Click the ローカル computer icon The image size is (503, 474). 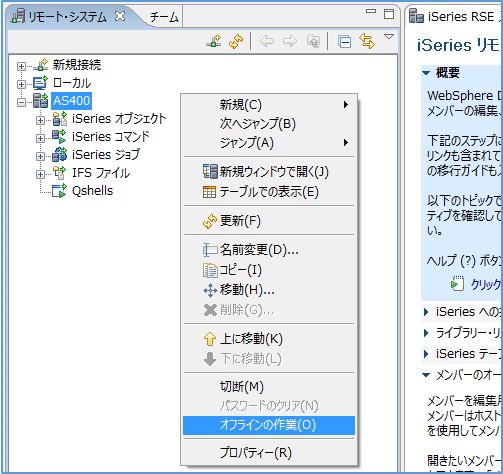click(x=41, y=83)
